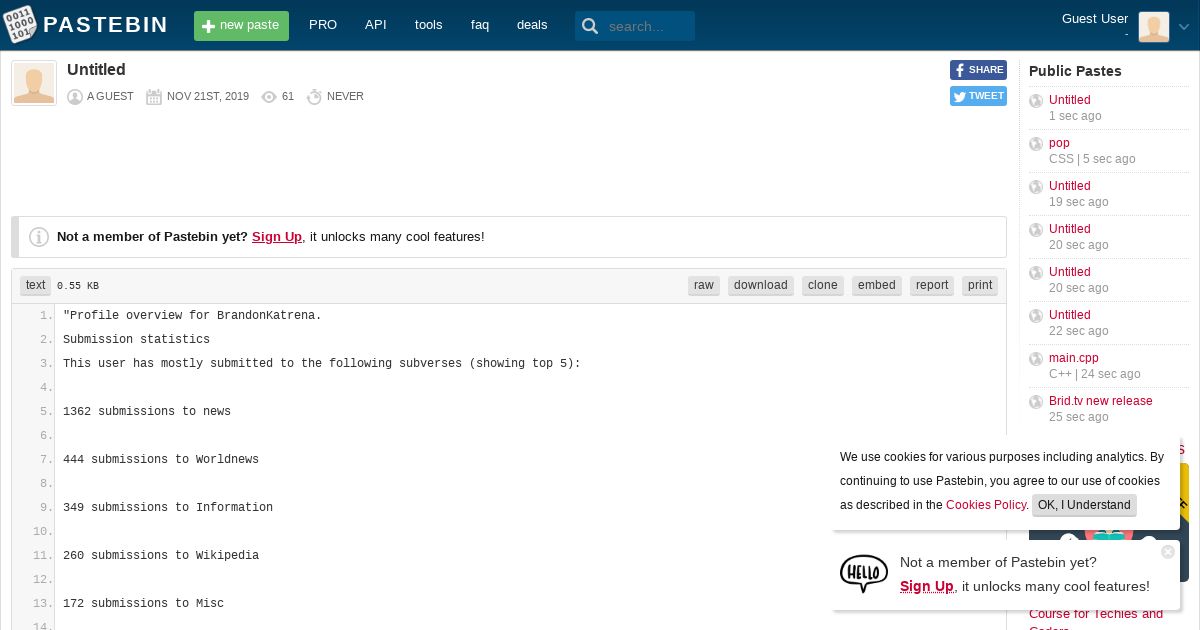This screenshot has width=1200, height=630.
Task: Open the Brid.tv new release paste
Action: (1101, 401)
